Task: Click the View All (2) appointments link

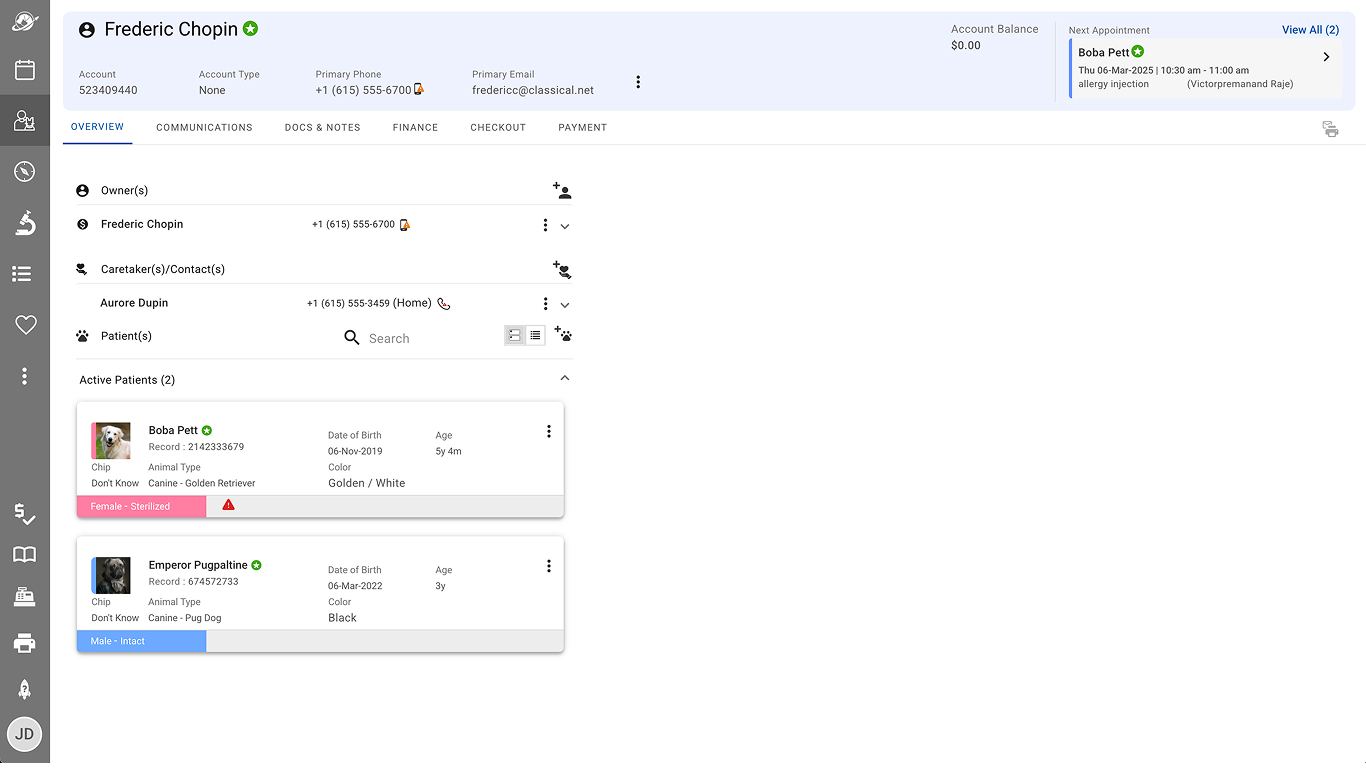Action: [1310, 30]
